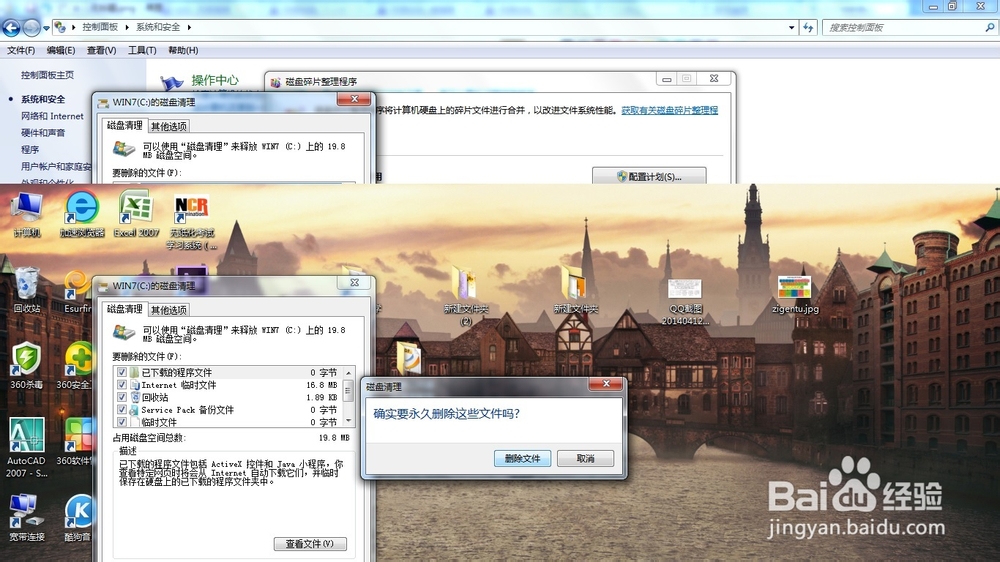Open the 文件(F) menu
The image size is (1000, 562).
click(21, 50)
